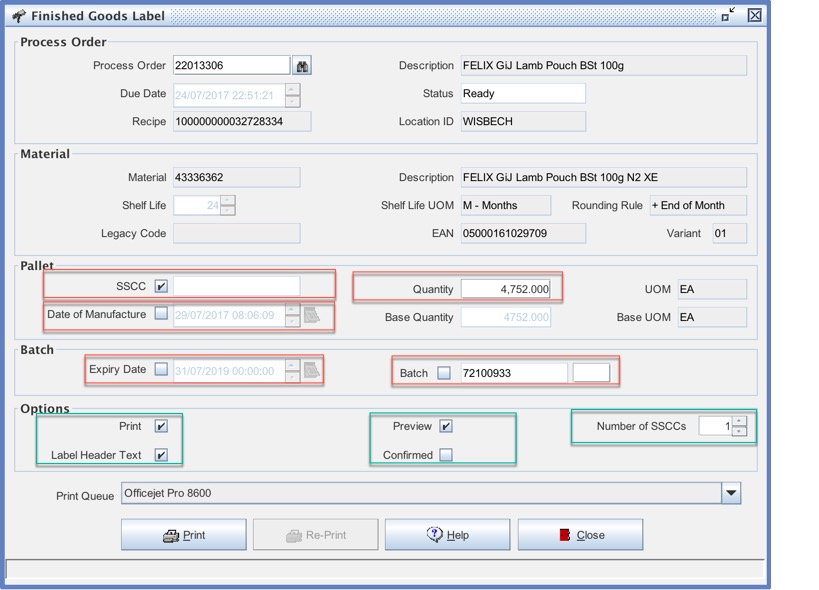Screen dimensions: 819x590
Task: Tick the Batch checkbox
Action: 444,373
